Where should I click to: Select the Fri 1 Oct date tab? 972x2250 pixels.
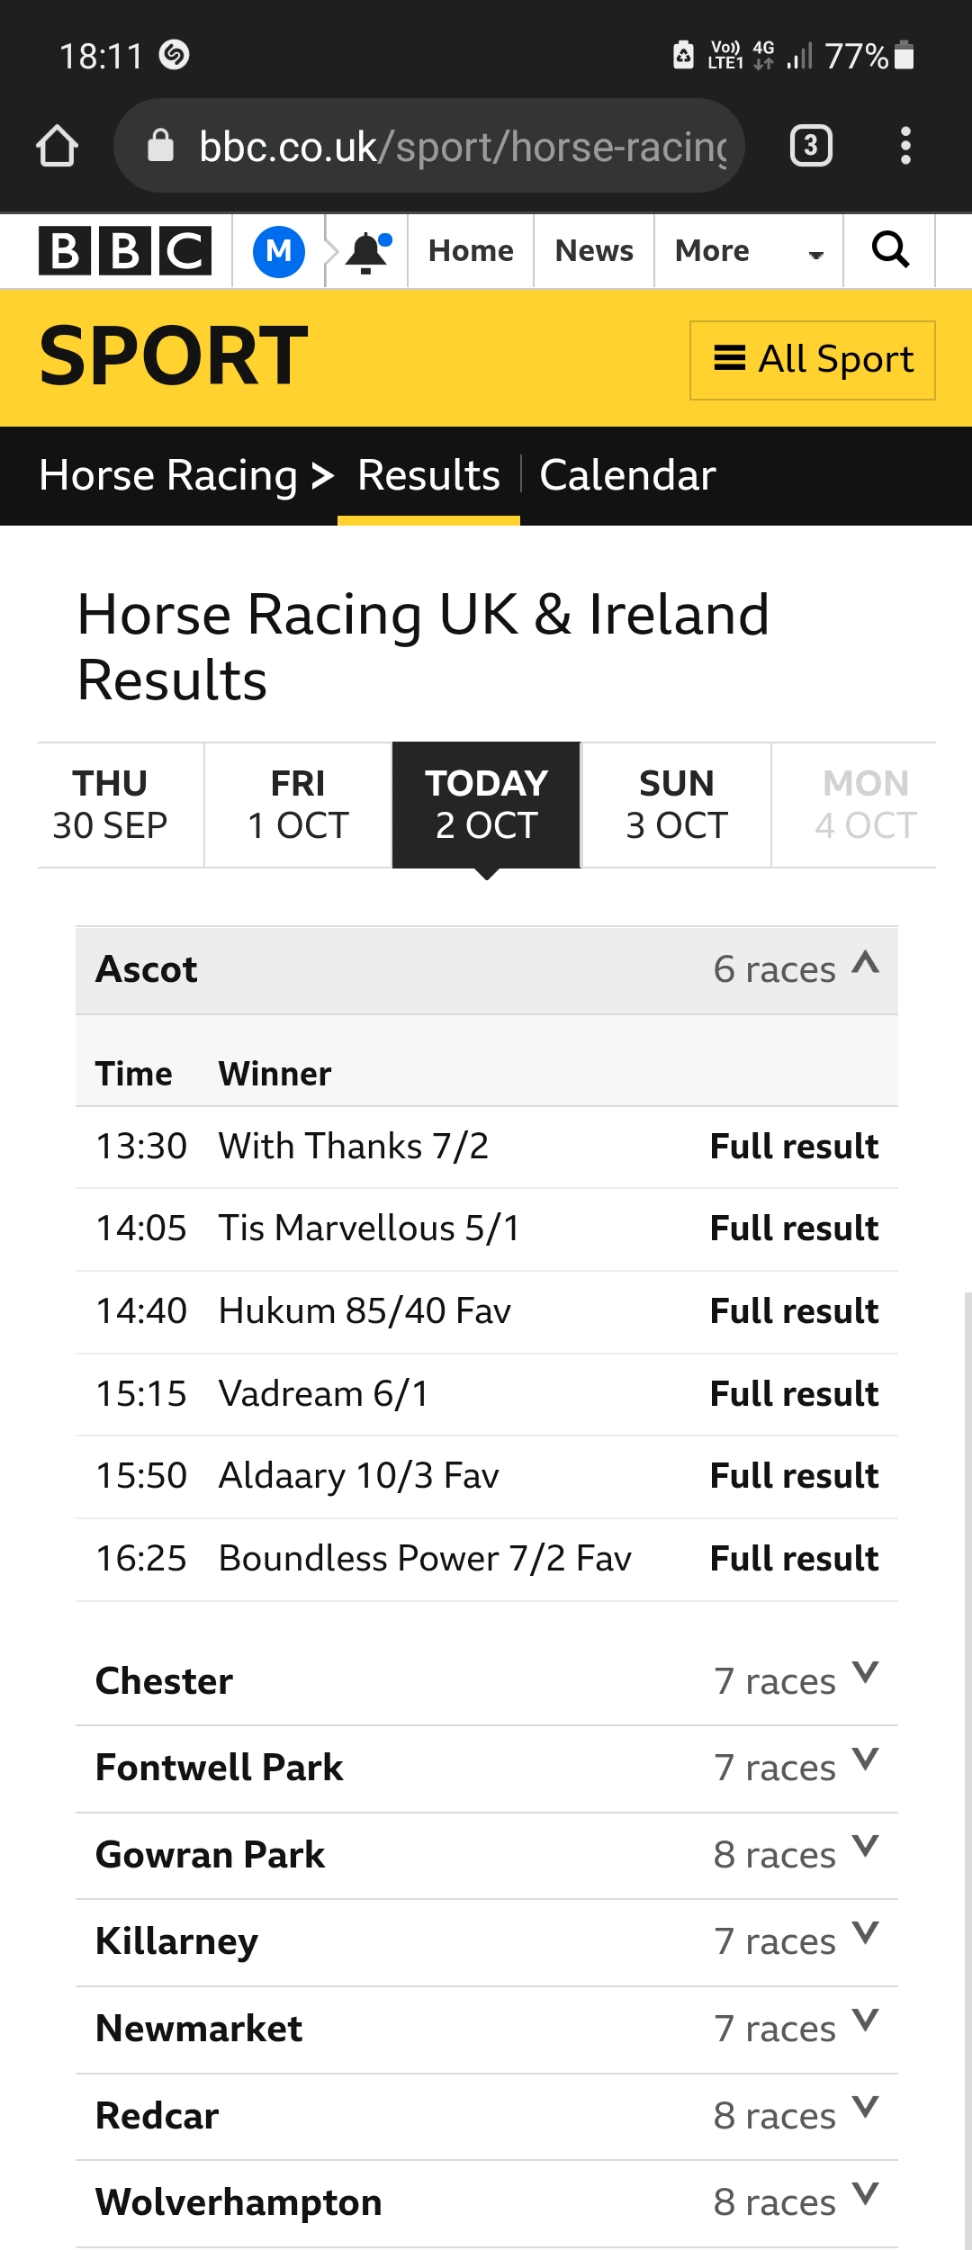[298, 805]
